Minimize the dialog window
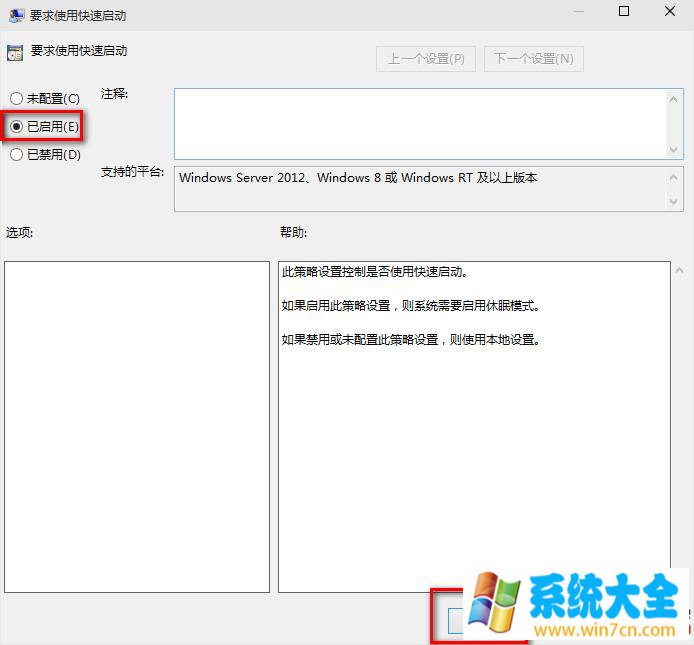This screenshot has width=694, height=645. coord(578,12)
